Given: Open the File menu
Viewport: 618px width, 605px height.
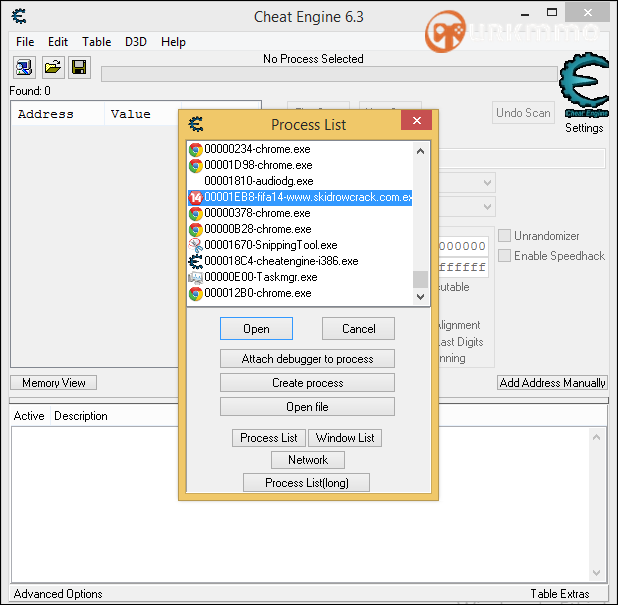Looking at the screenshot, I should [x=25, y=42].
